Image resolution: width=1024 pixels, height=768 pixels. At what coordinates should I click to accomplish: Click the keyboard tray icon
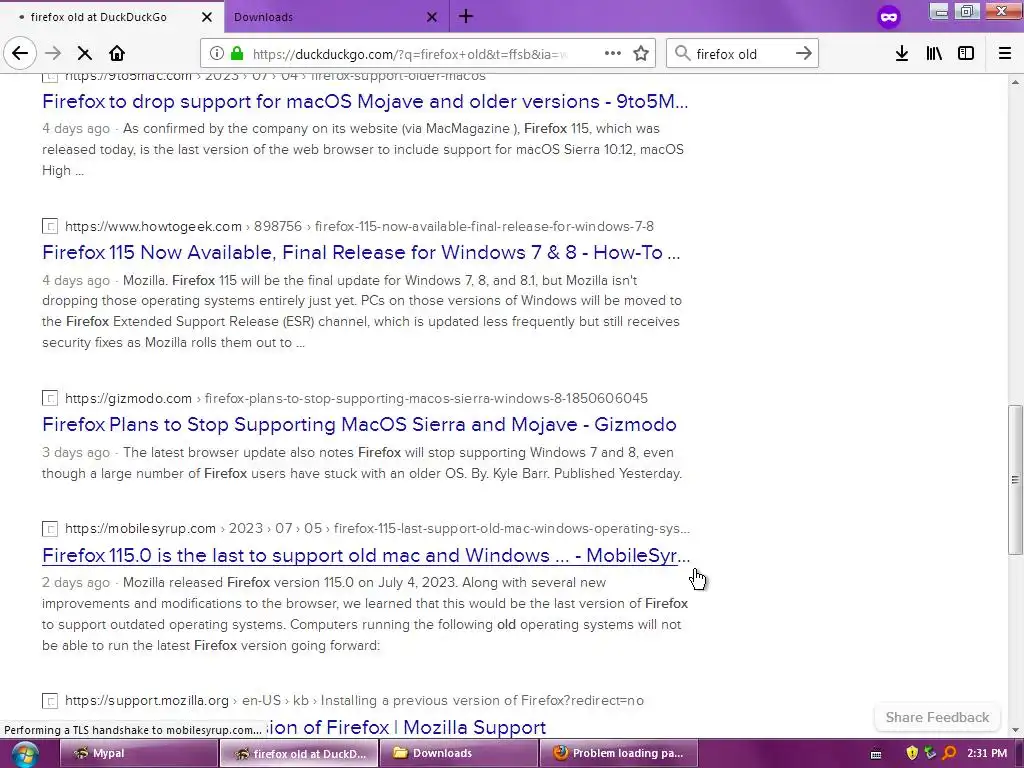tap(876, 754)
